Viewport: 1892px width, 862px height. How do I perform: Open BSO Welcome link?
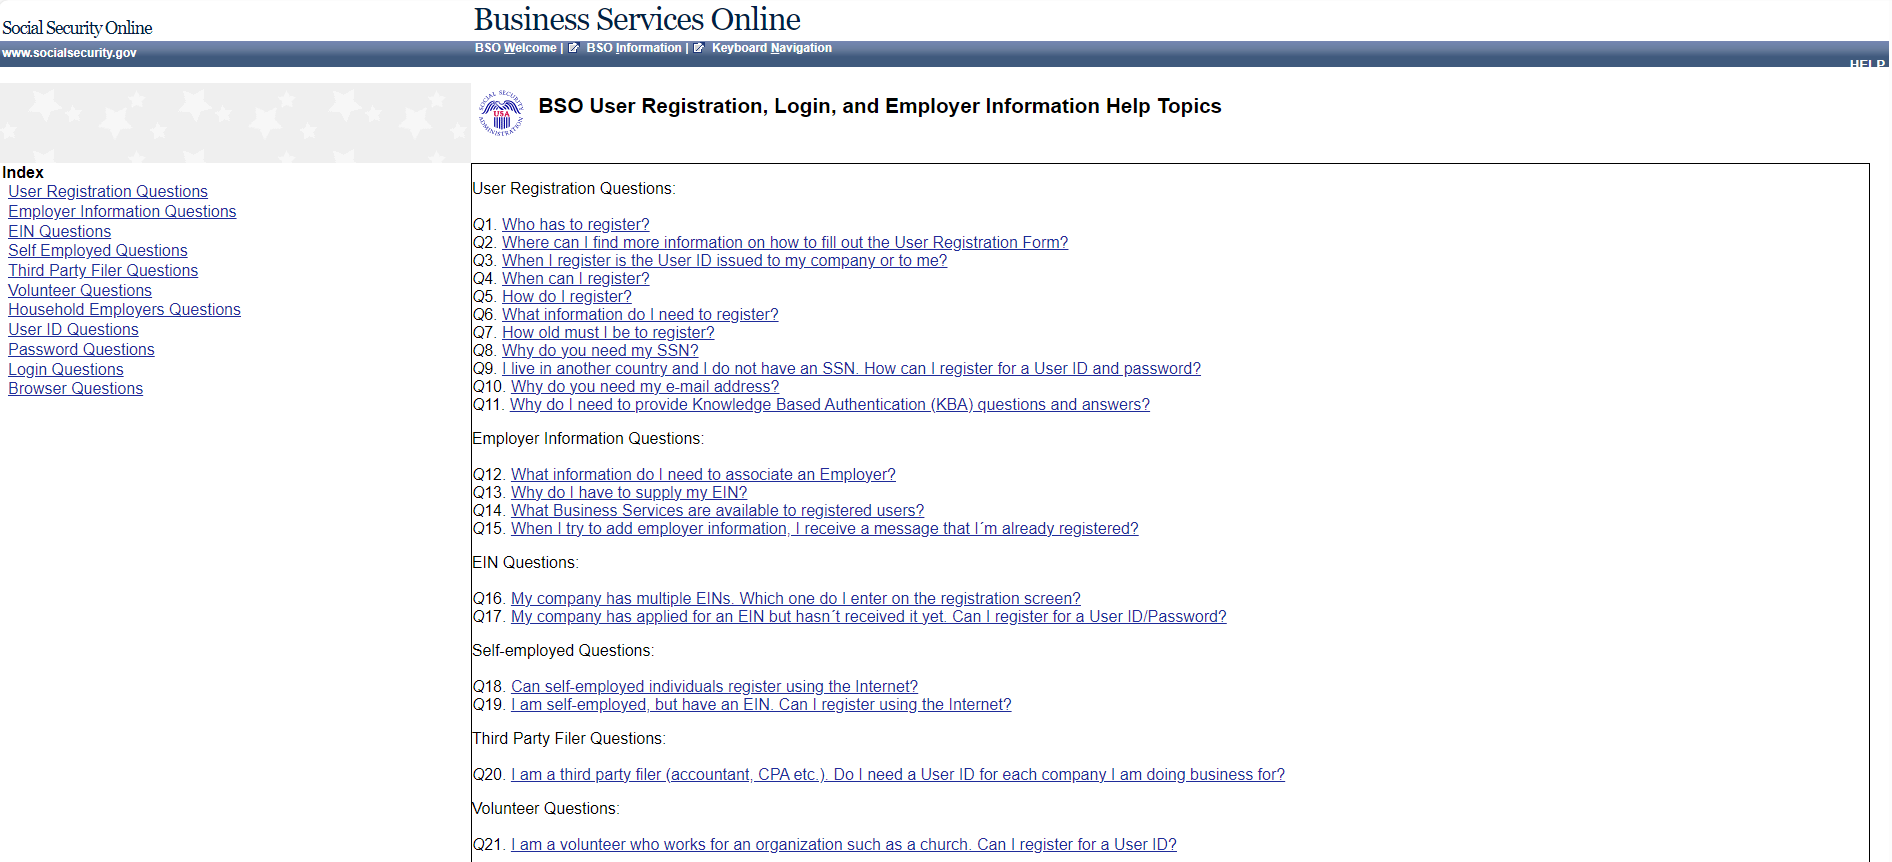click(515, 48)
